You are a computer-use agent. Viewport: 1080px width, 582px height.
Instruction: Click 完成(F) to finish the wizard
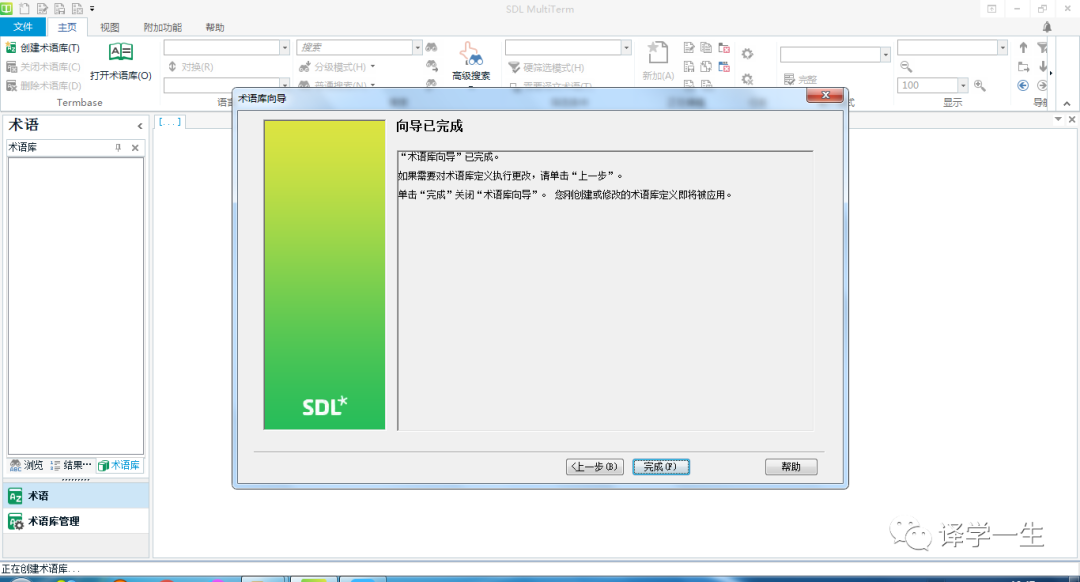coord(661,467)
